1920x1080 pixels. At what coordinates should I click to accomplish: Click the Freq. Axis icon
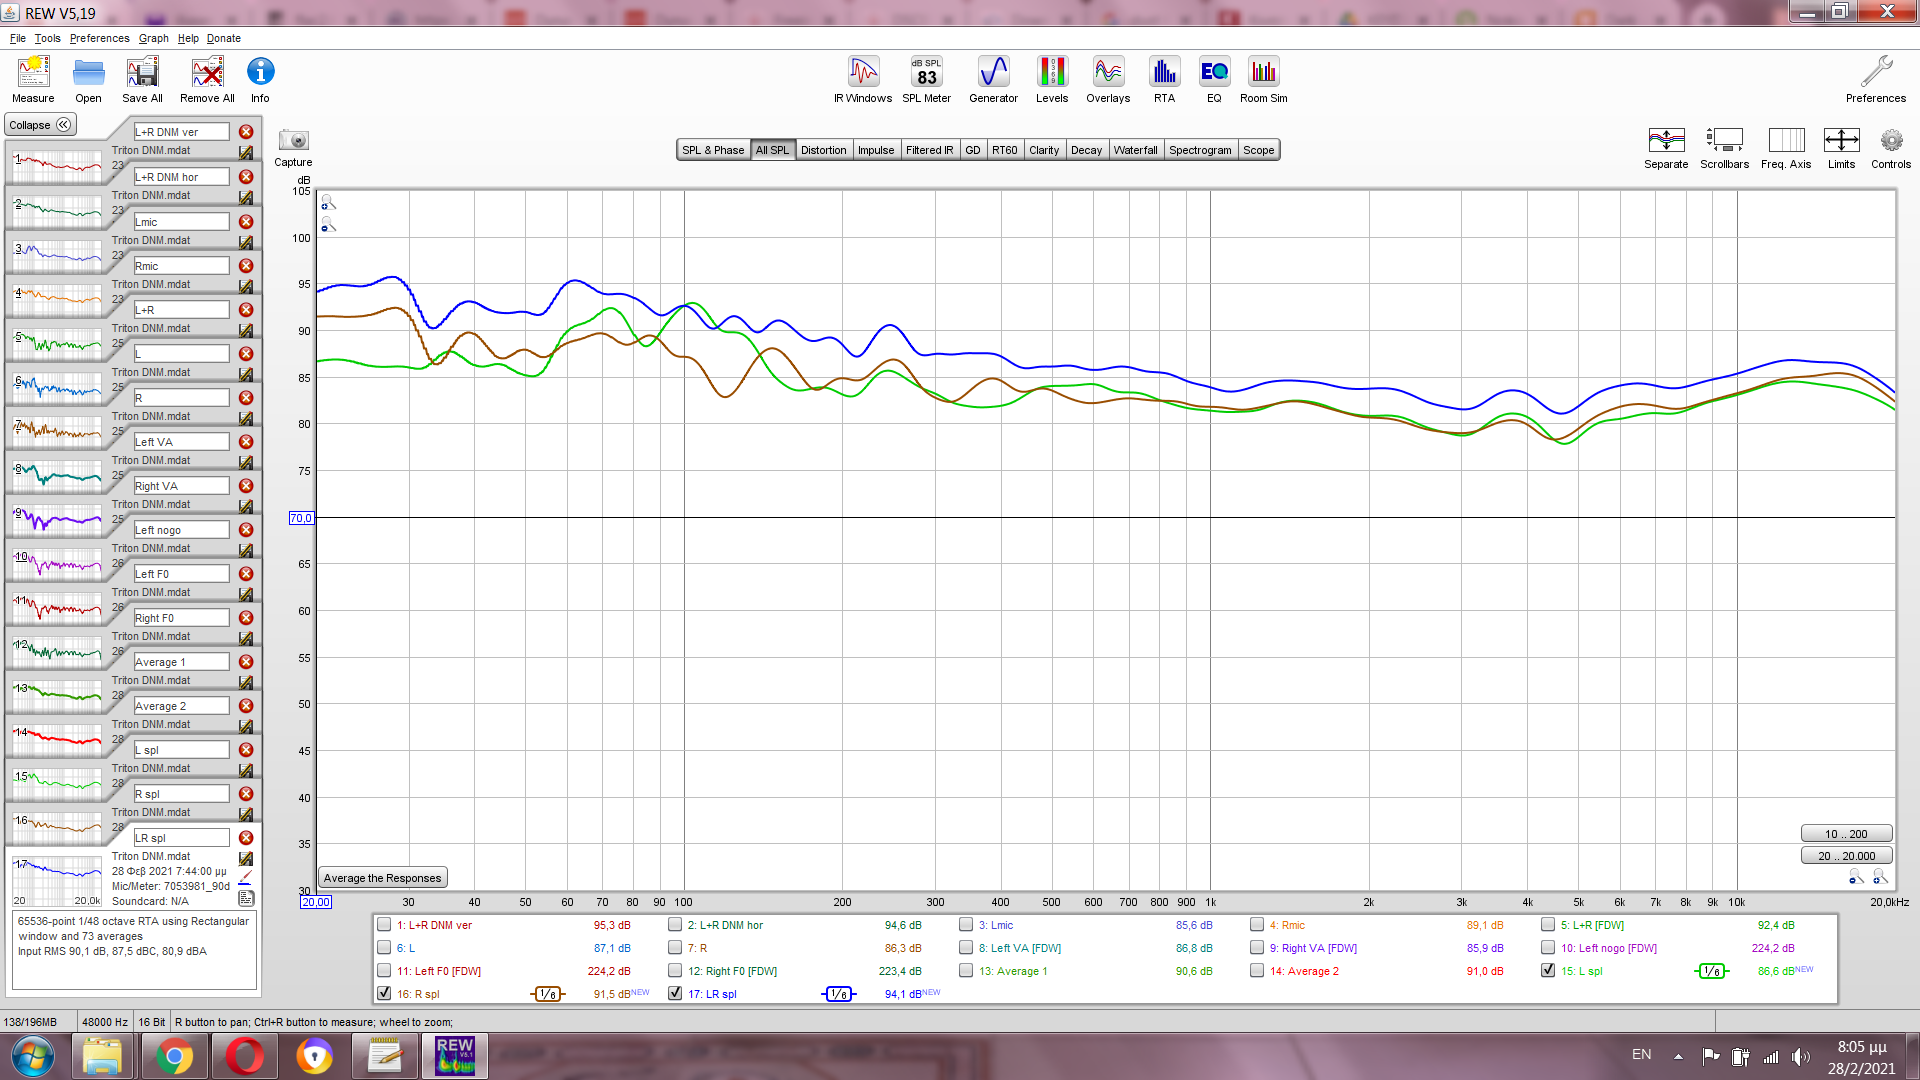point(1786,148)
